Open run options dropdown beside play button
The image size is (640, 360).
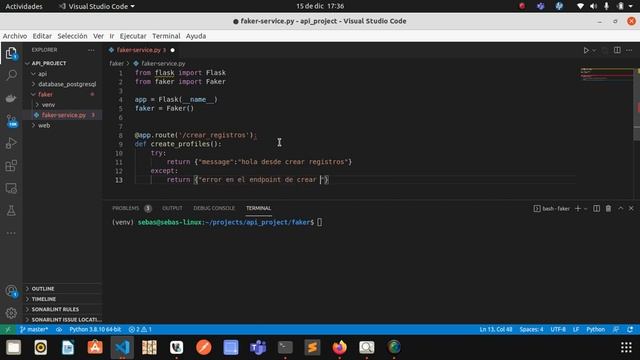pyautogui.click(x=594, y=50)
